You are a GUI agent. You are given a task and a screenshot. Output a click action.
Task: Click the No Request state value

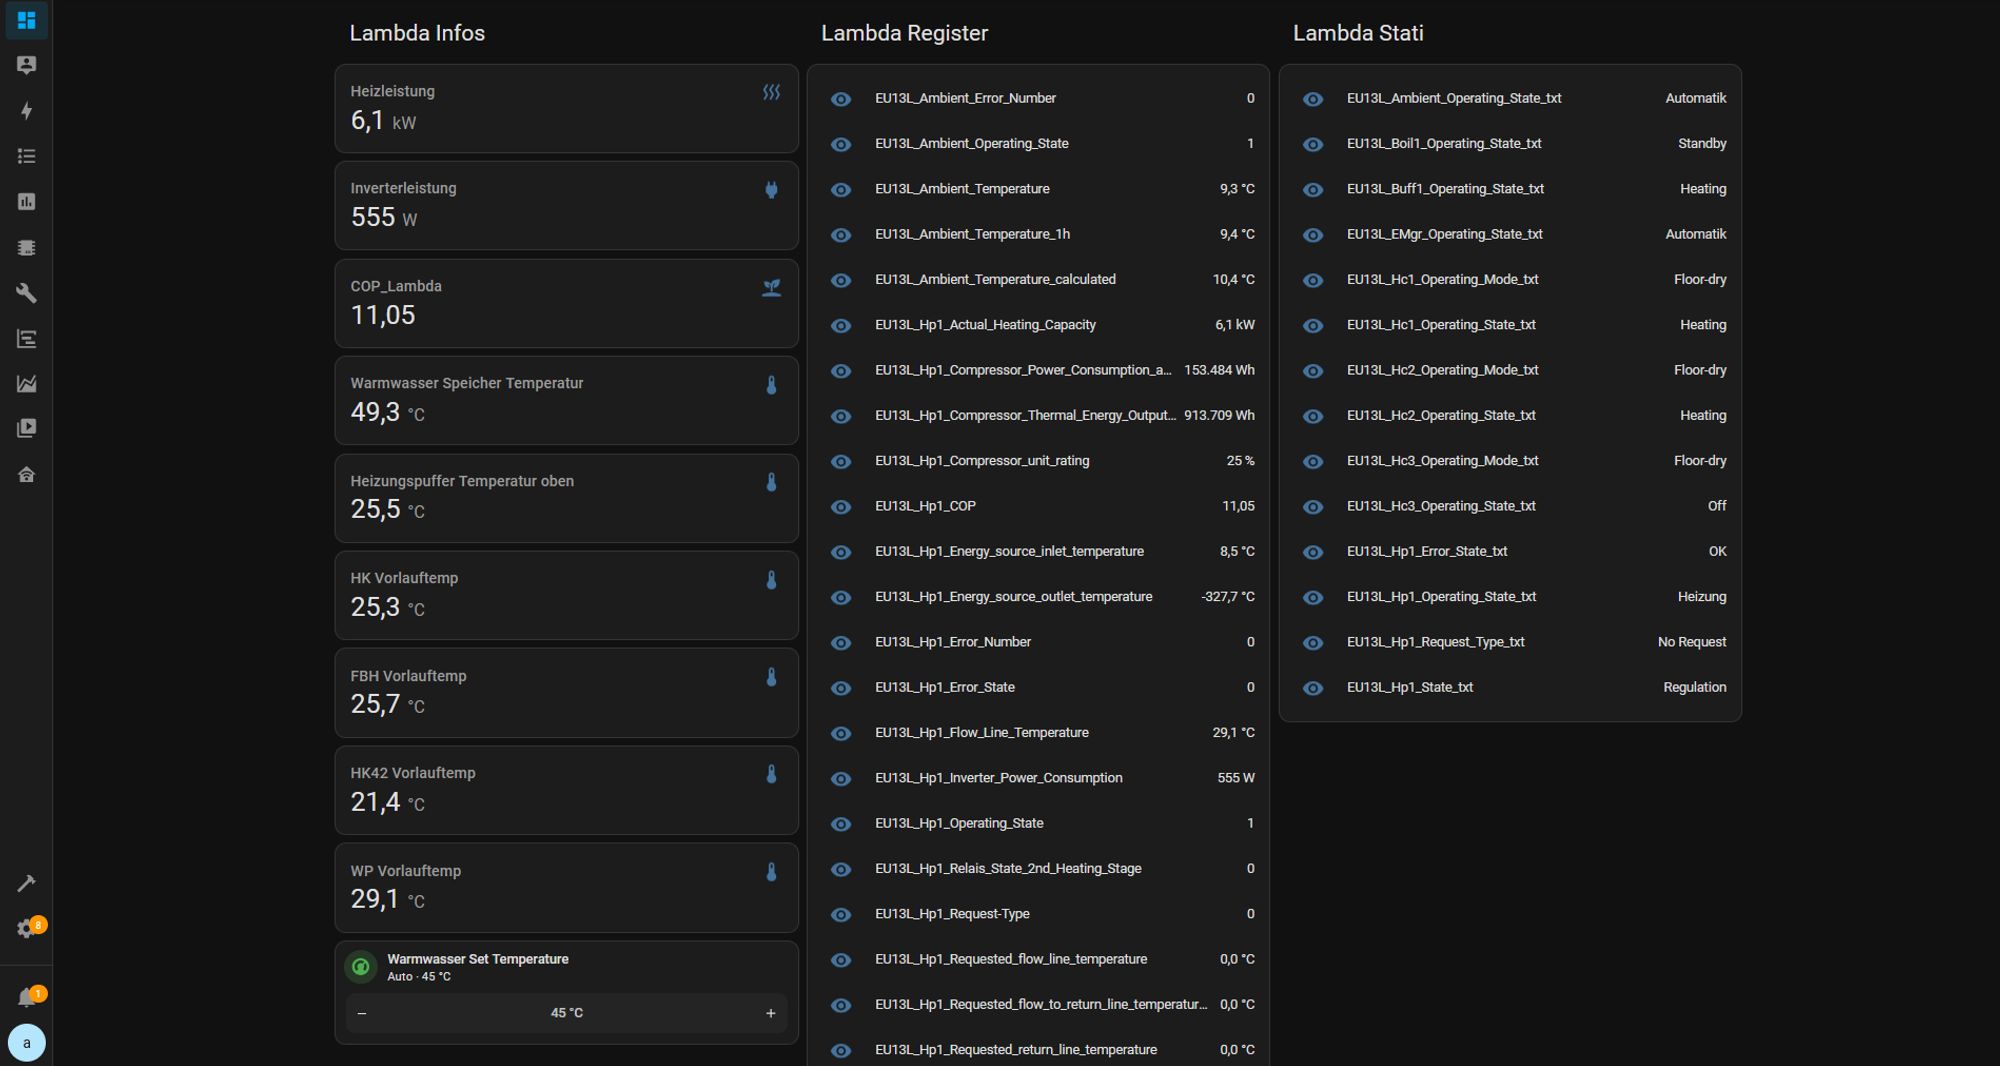(x=1692, y=642)
